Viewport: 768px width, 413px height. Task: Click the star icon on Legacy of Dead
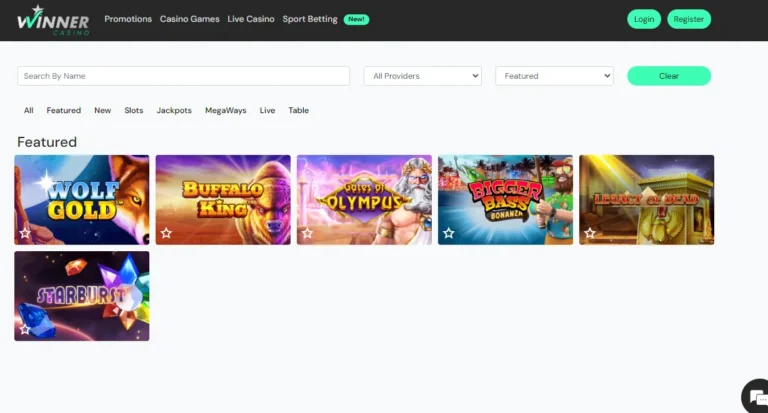[x=590, y=233]
